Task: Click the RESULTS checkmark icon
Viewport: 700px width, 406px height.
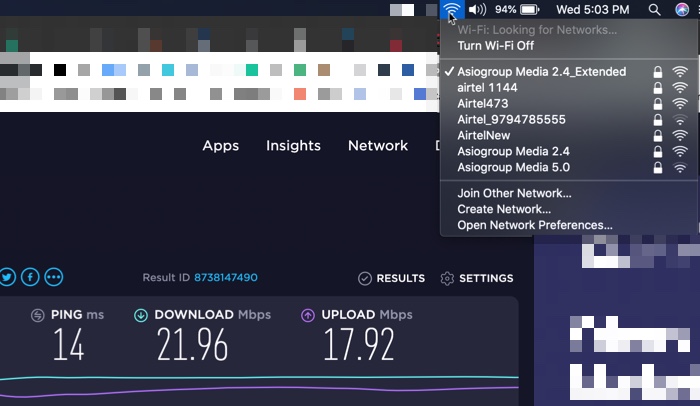Action: 365,278
